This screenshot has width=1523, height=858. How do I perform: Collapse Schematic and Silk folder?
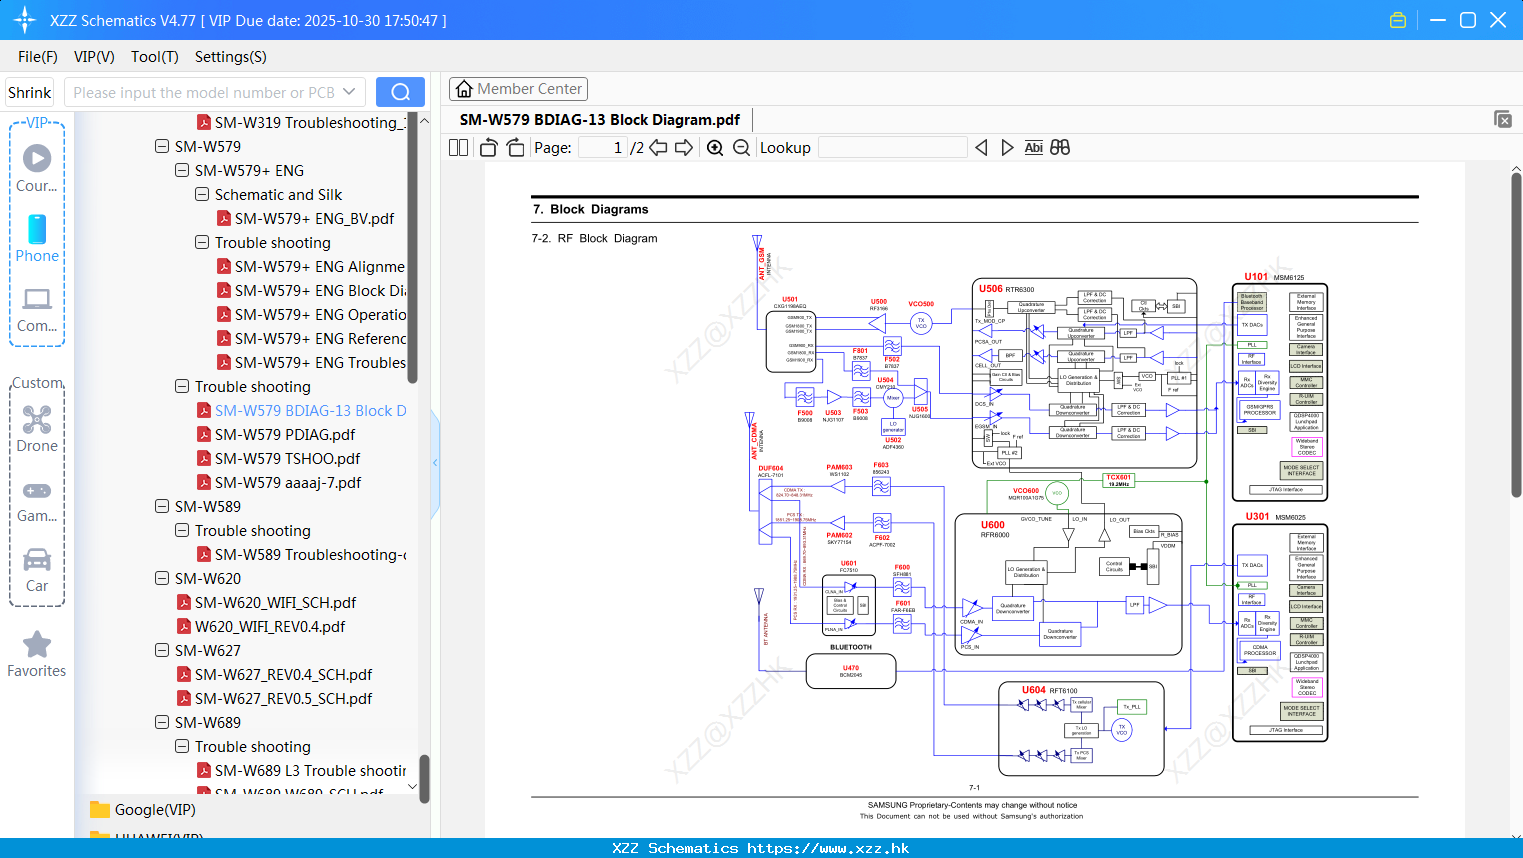tap(202, 194)
